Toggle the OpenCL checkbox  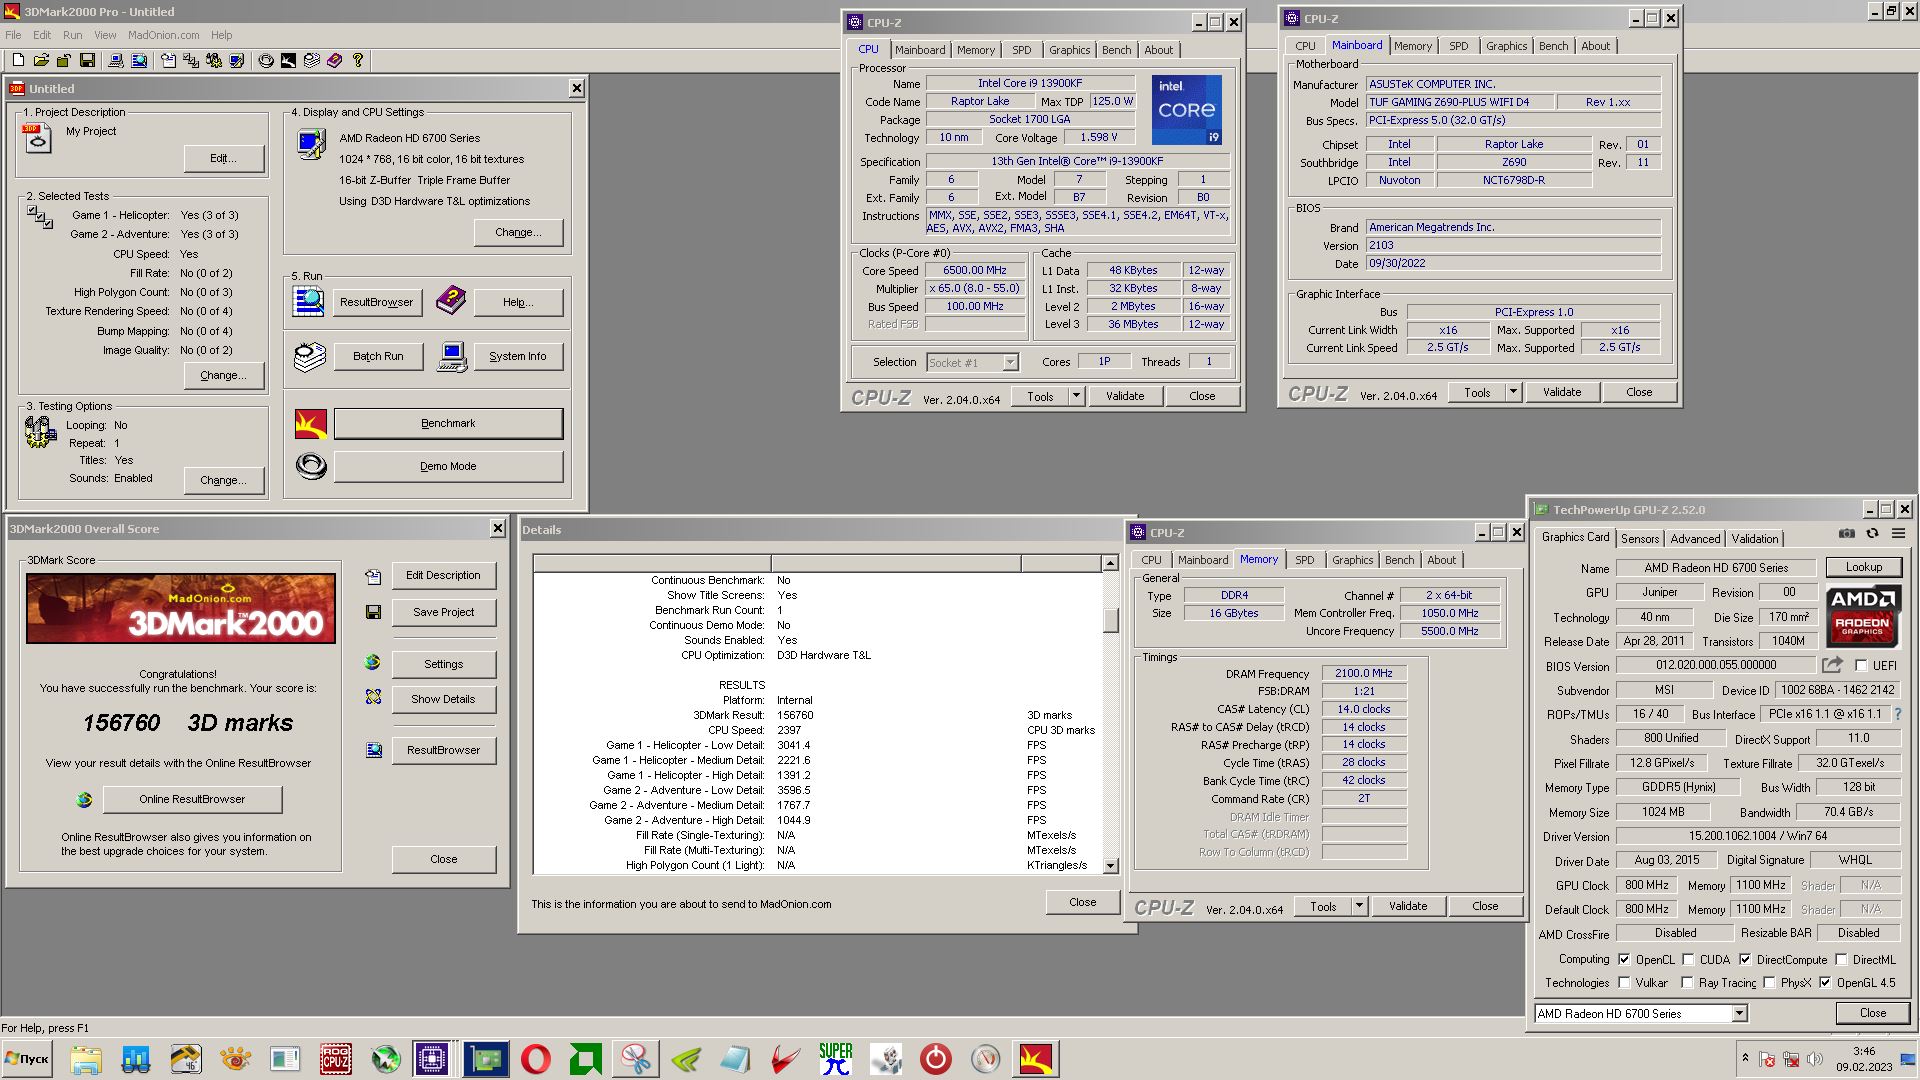[1624, 959]
